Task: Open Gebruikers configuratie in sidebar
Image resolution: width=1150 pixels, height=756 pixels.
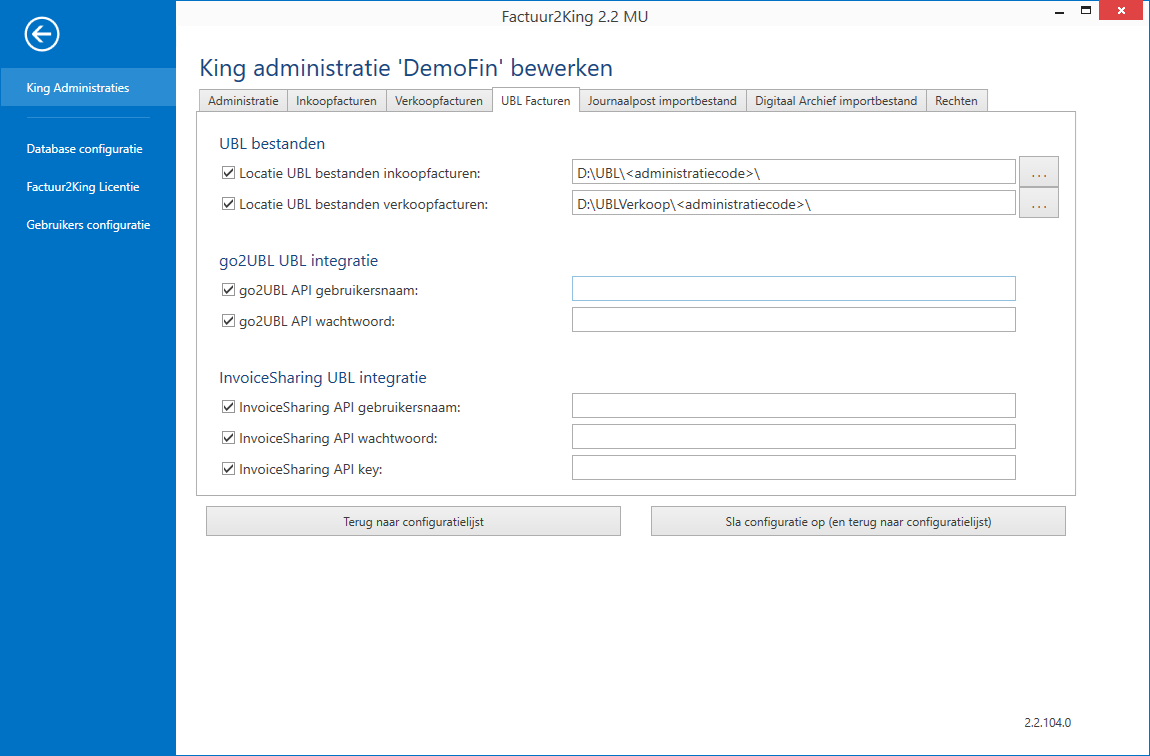Action: (88, 225)
